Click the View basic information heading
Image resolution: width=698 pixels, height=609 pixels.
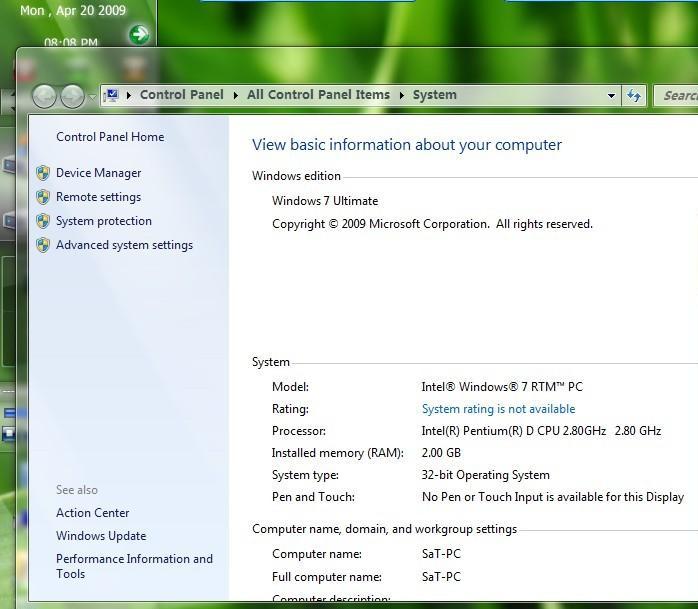click(407, 145)
